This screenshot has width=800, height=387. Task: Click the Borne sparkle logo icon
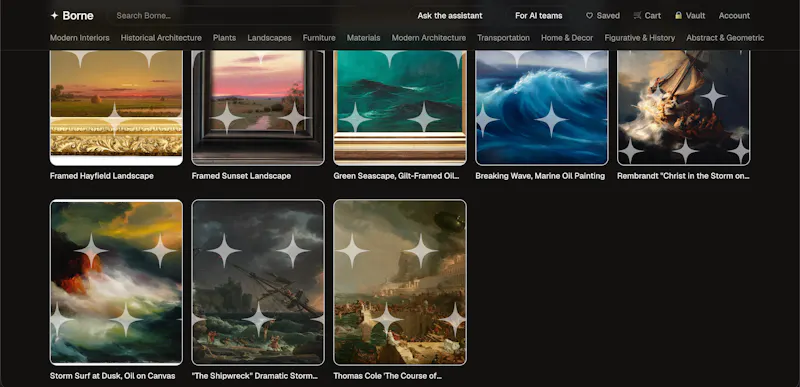click(54, 16)
